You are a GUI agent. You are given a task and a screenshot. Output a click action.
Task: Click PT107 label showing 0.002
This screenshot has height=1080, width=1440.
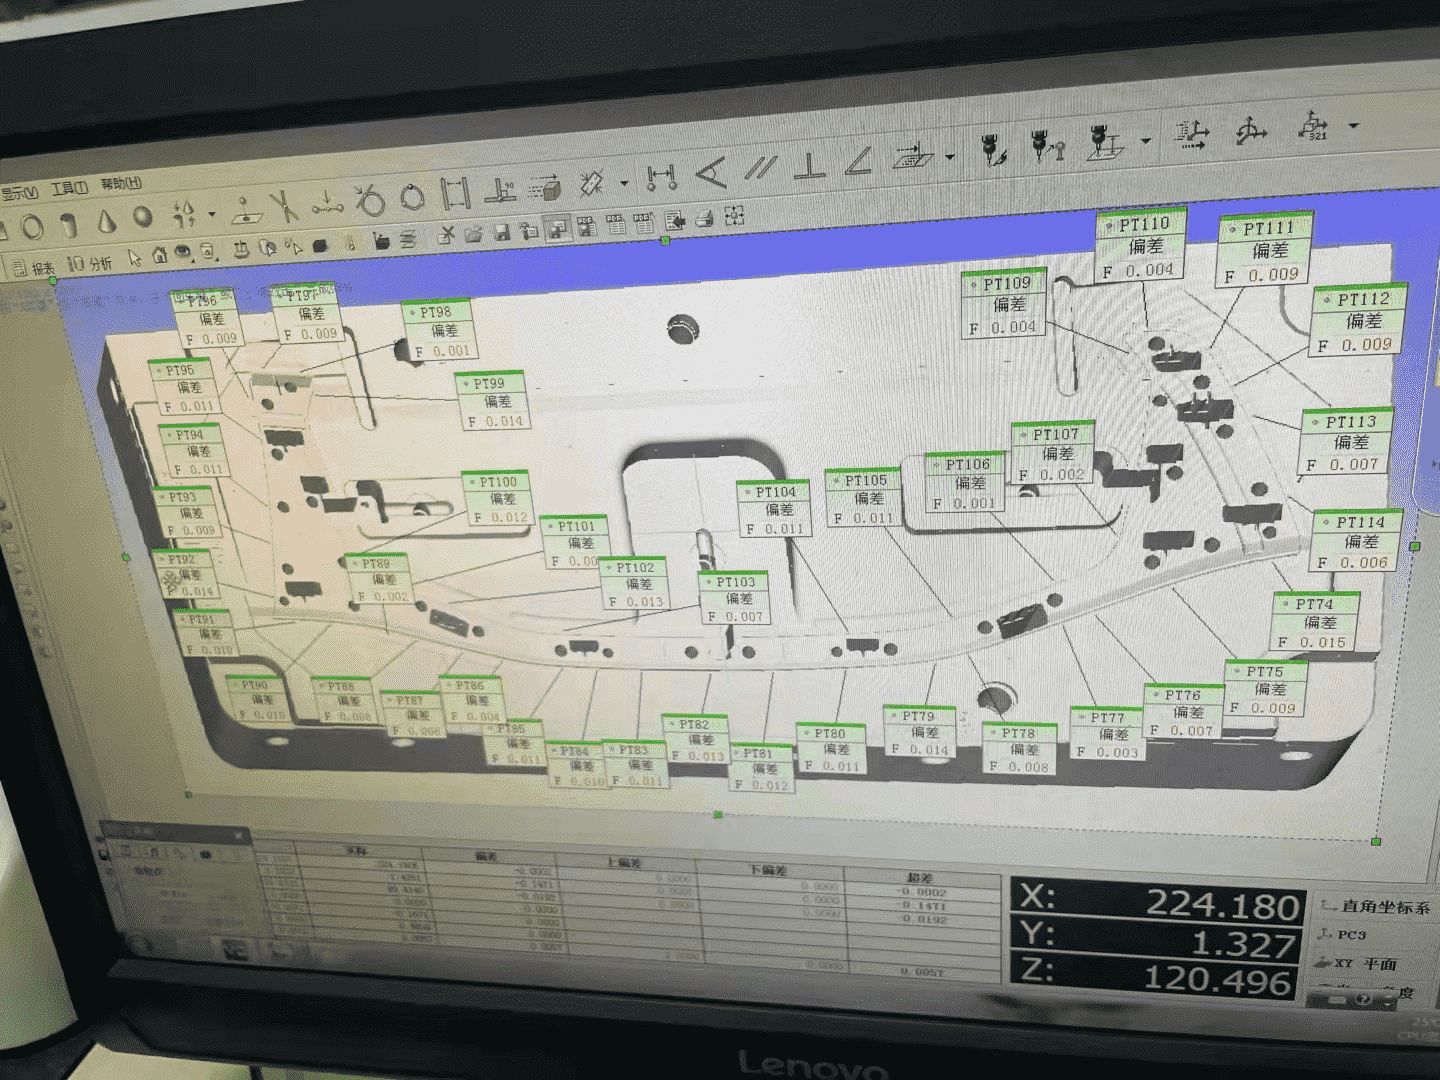click(x=1051, y=454)
